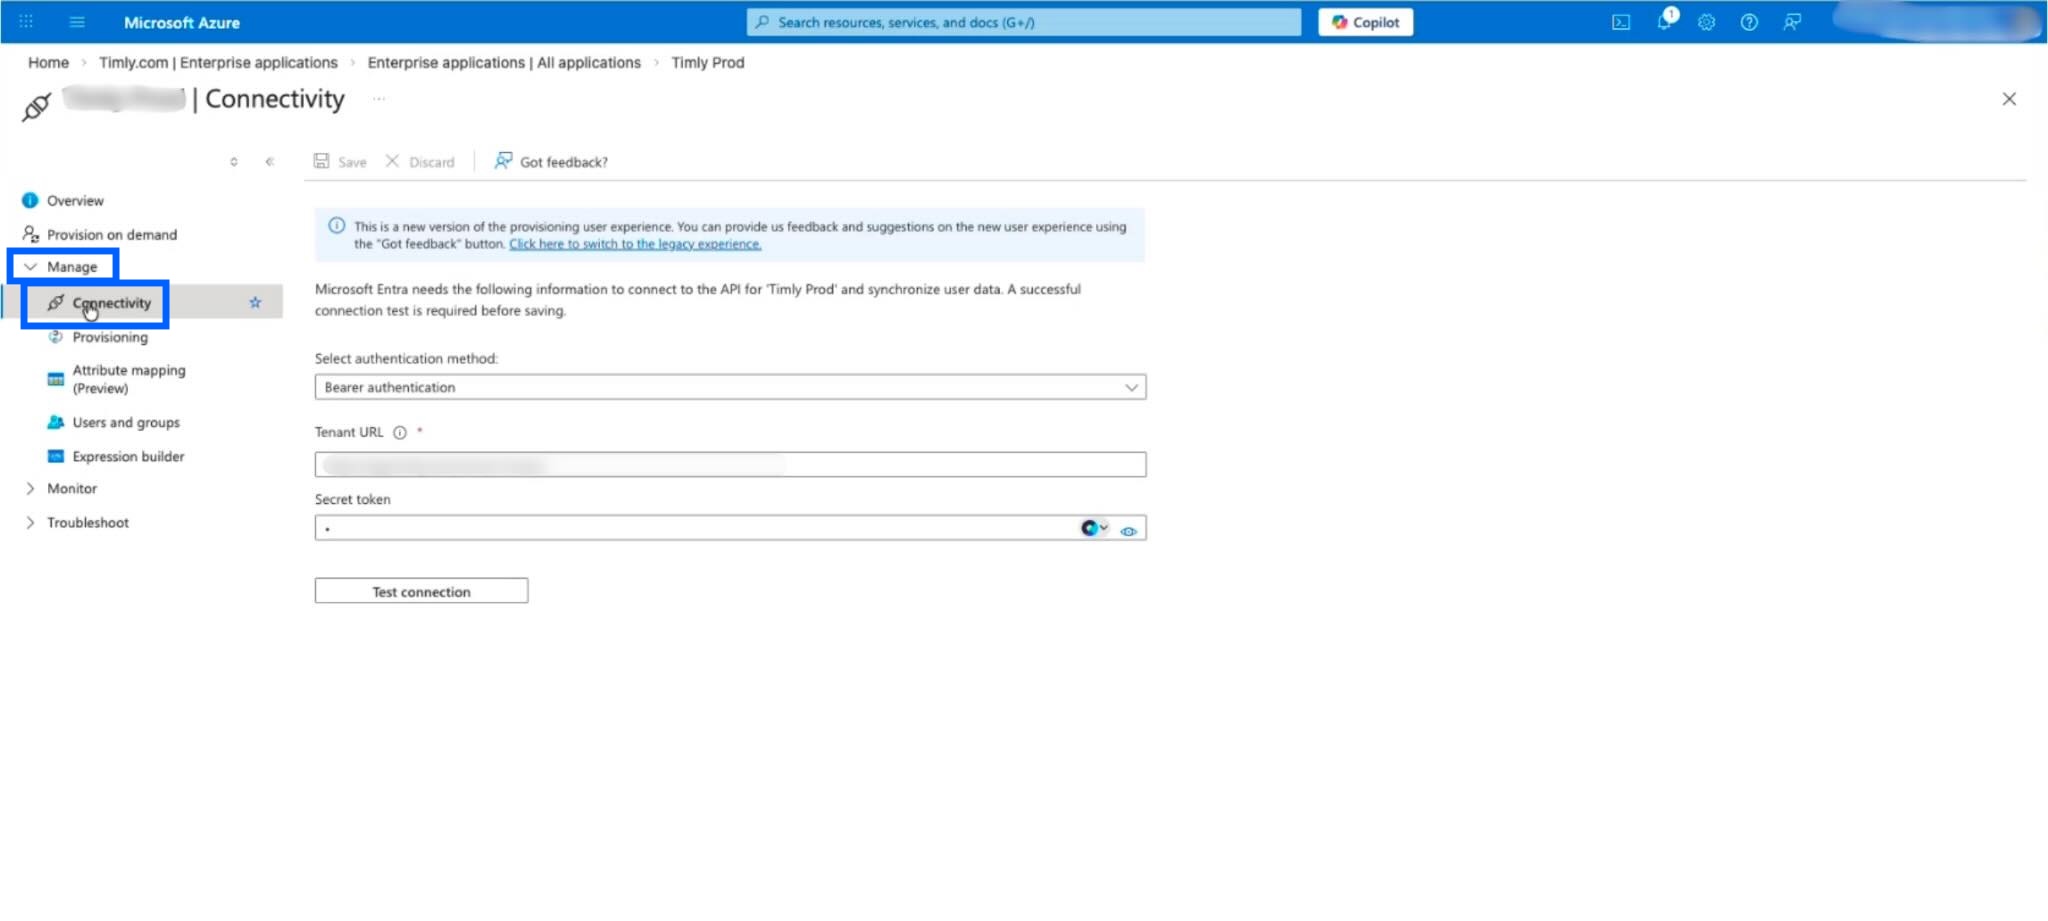Open the hamburger portal menu
The height and width of the screenshot is (921, 2048).
coord(77,22)
